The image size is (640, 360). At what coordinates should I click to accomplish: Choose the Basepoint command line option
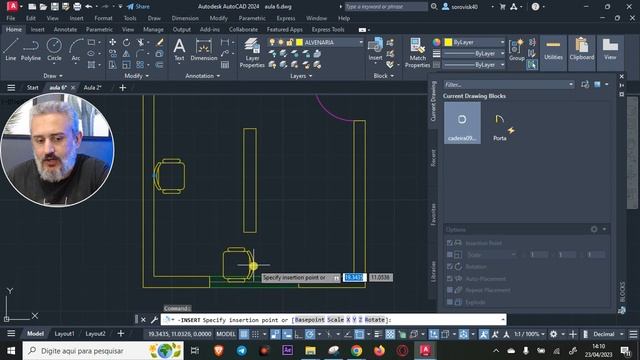coord(310,320)
